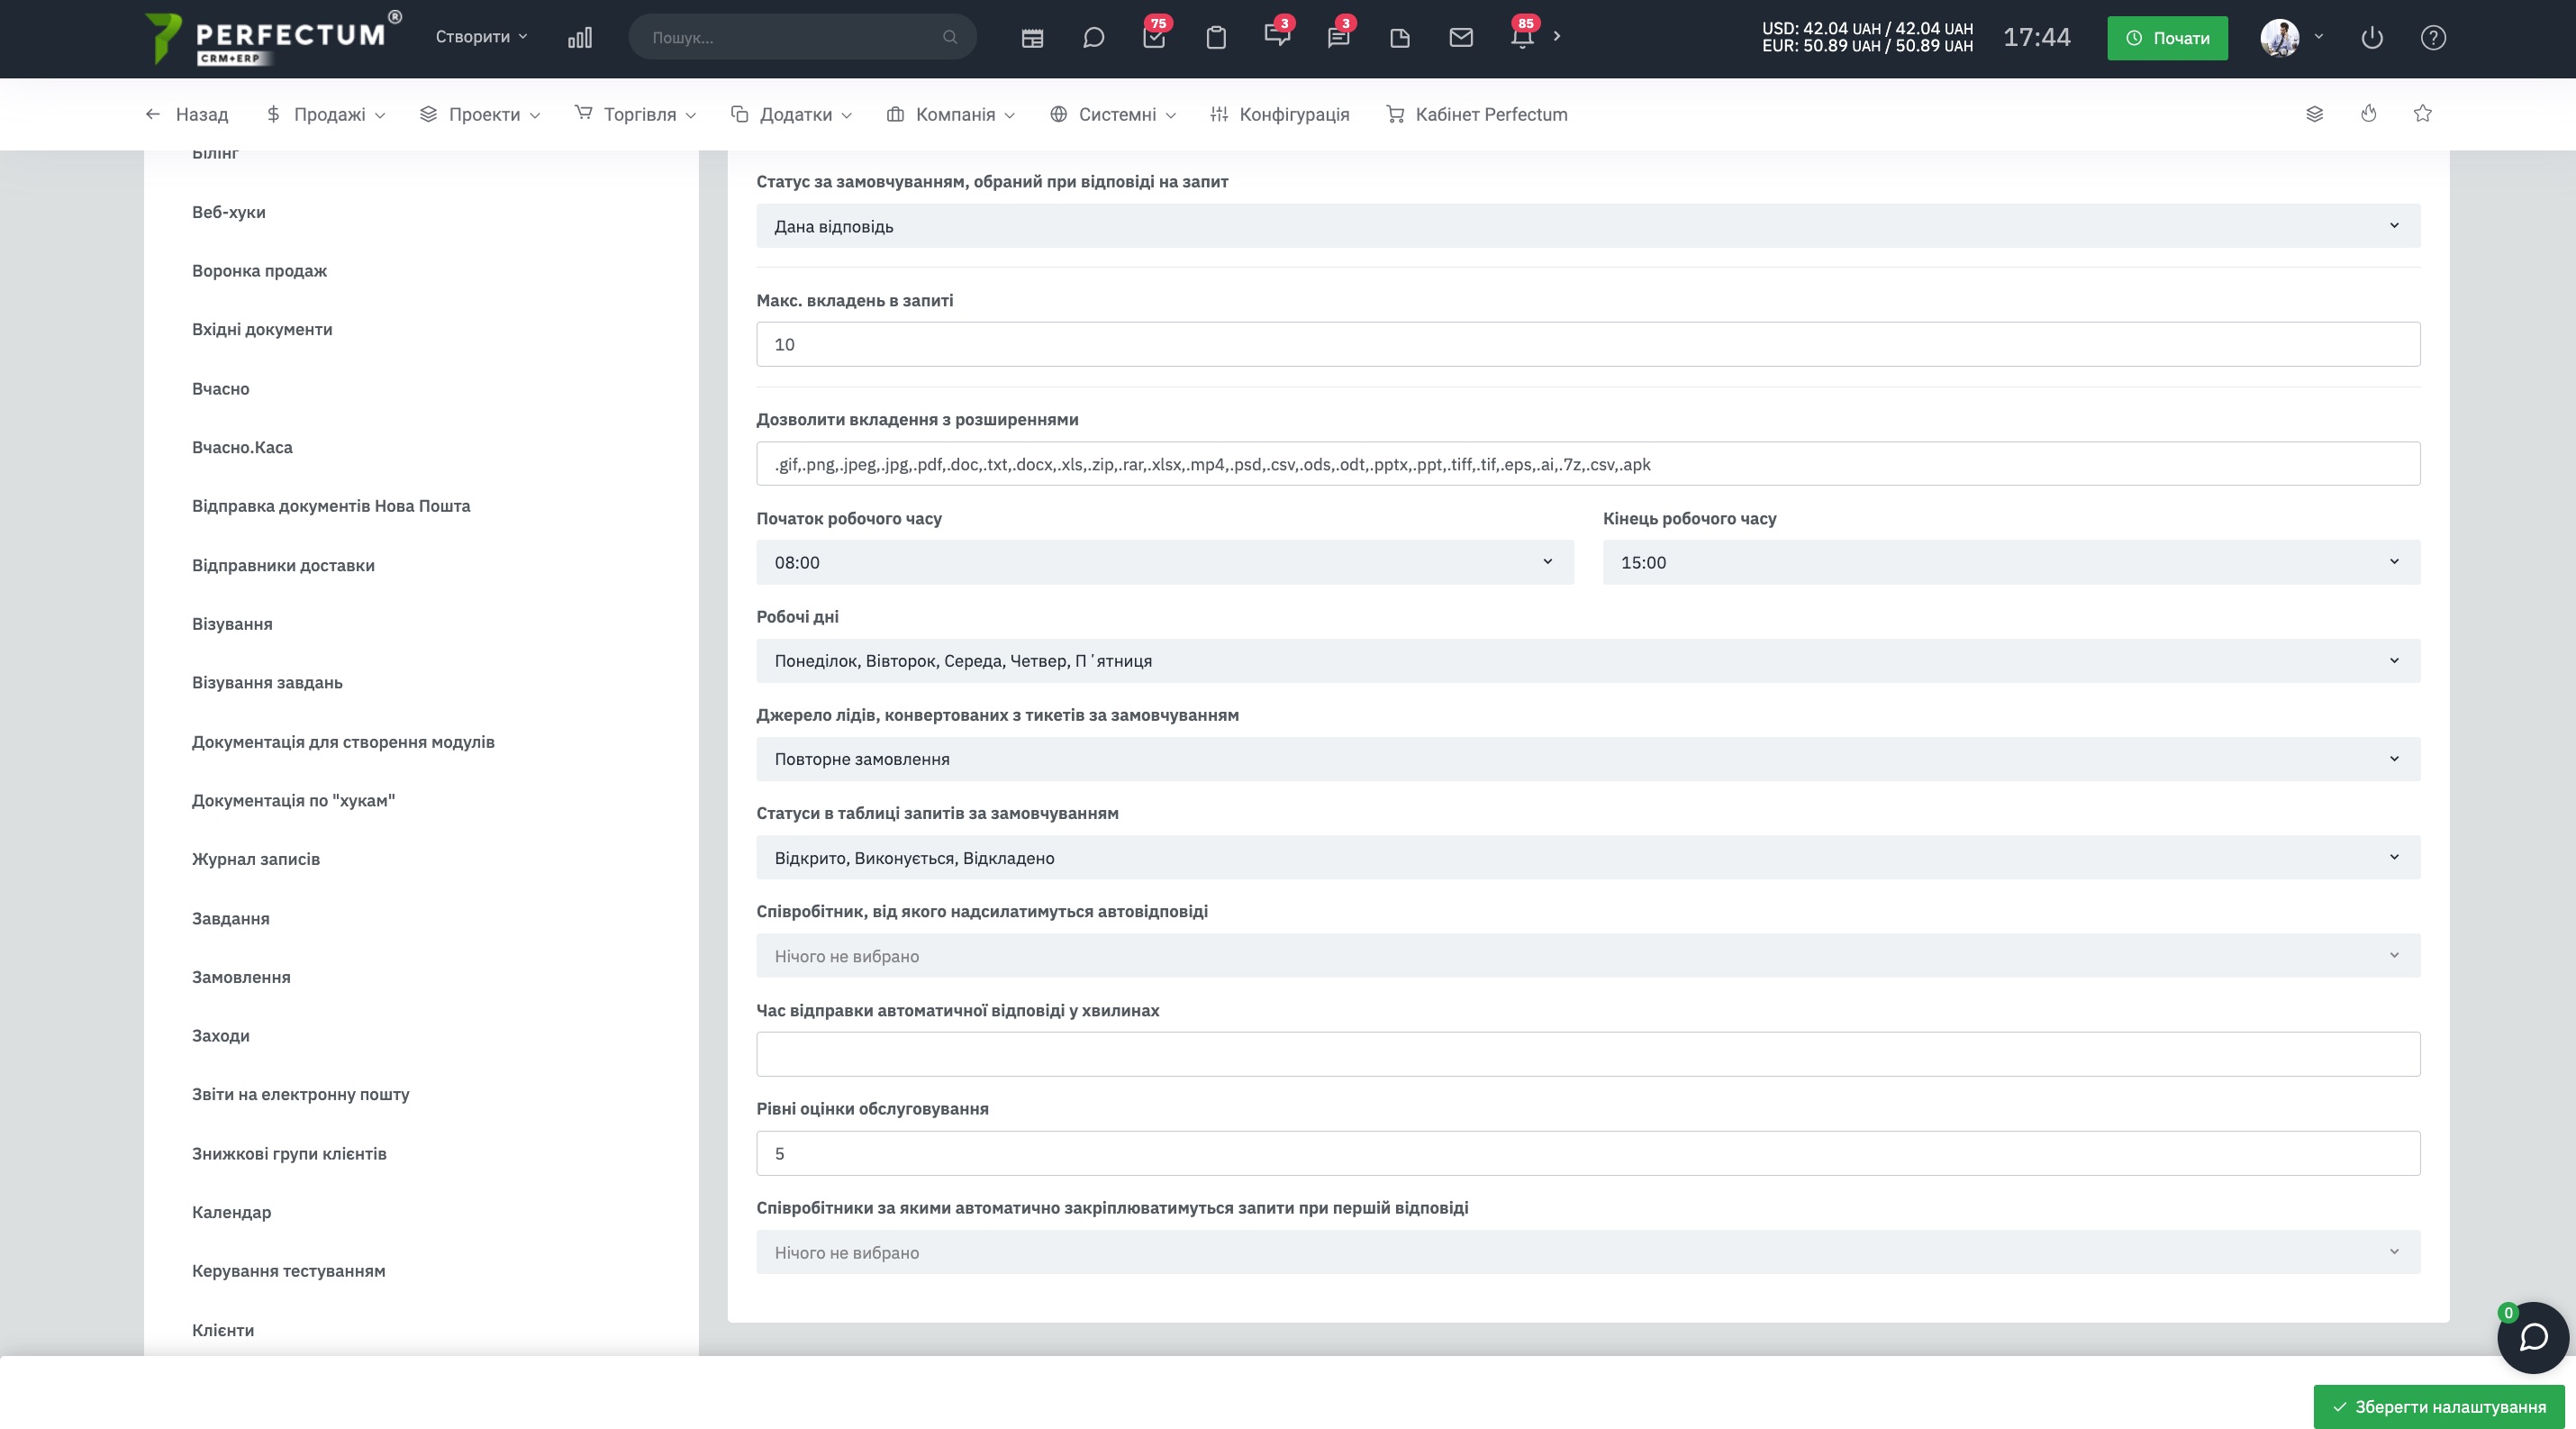Click allowed attachment extensions field
This screenshot has width=2576, height=1429.
click(1588, 464)
